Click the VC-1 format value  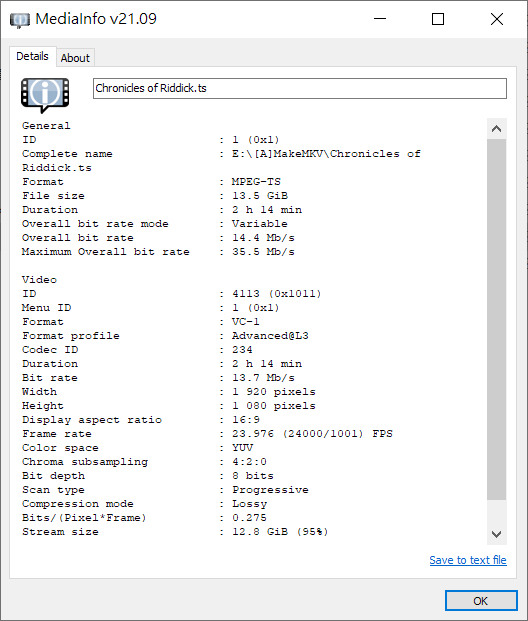point(246,322)
